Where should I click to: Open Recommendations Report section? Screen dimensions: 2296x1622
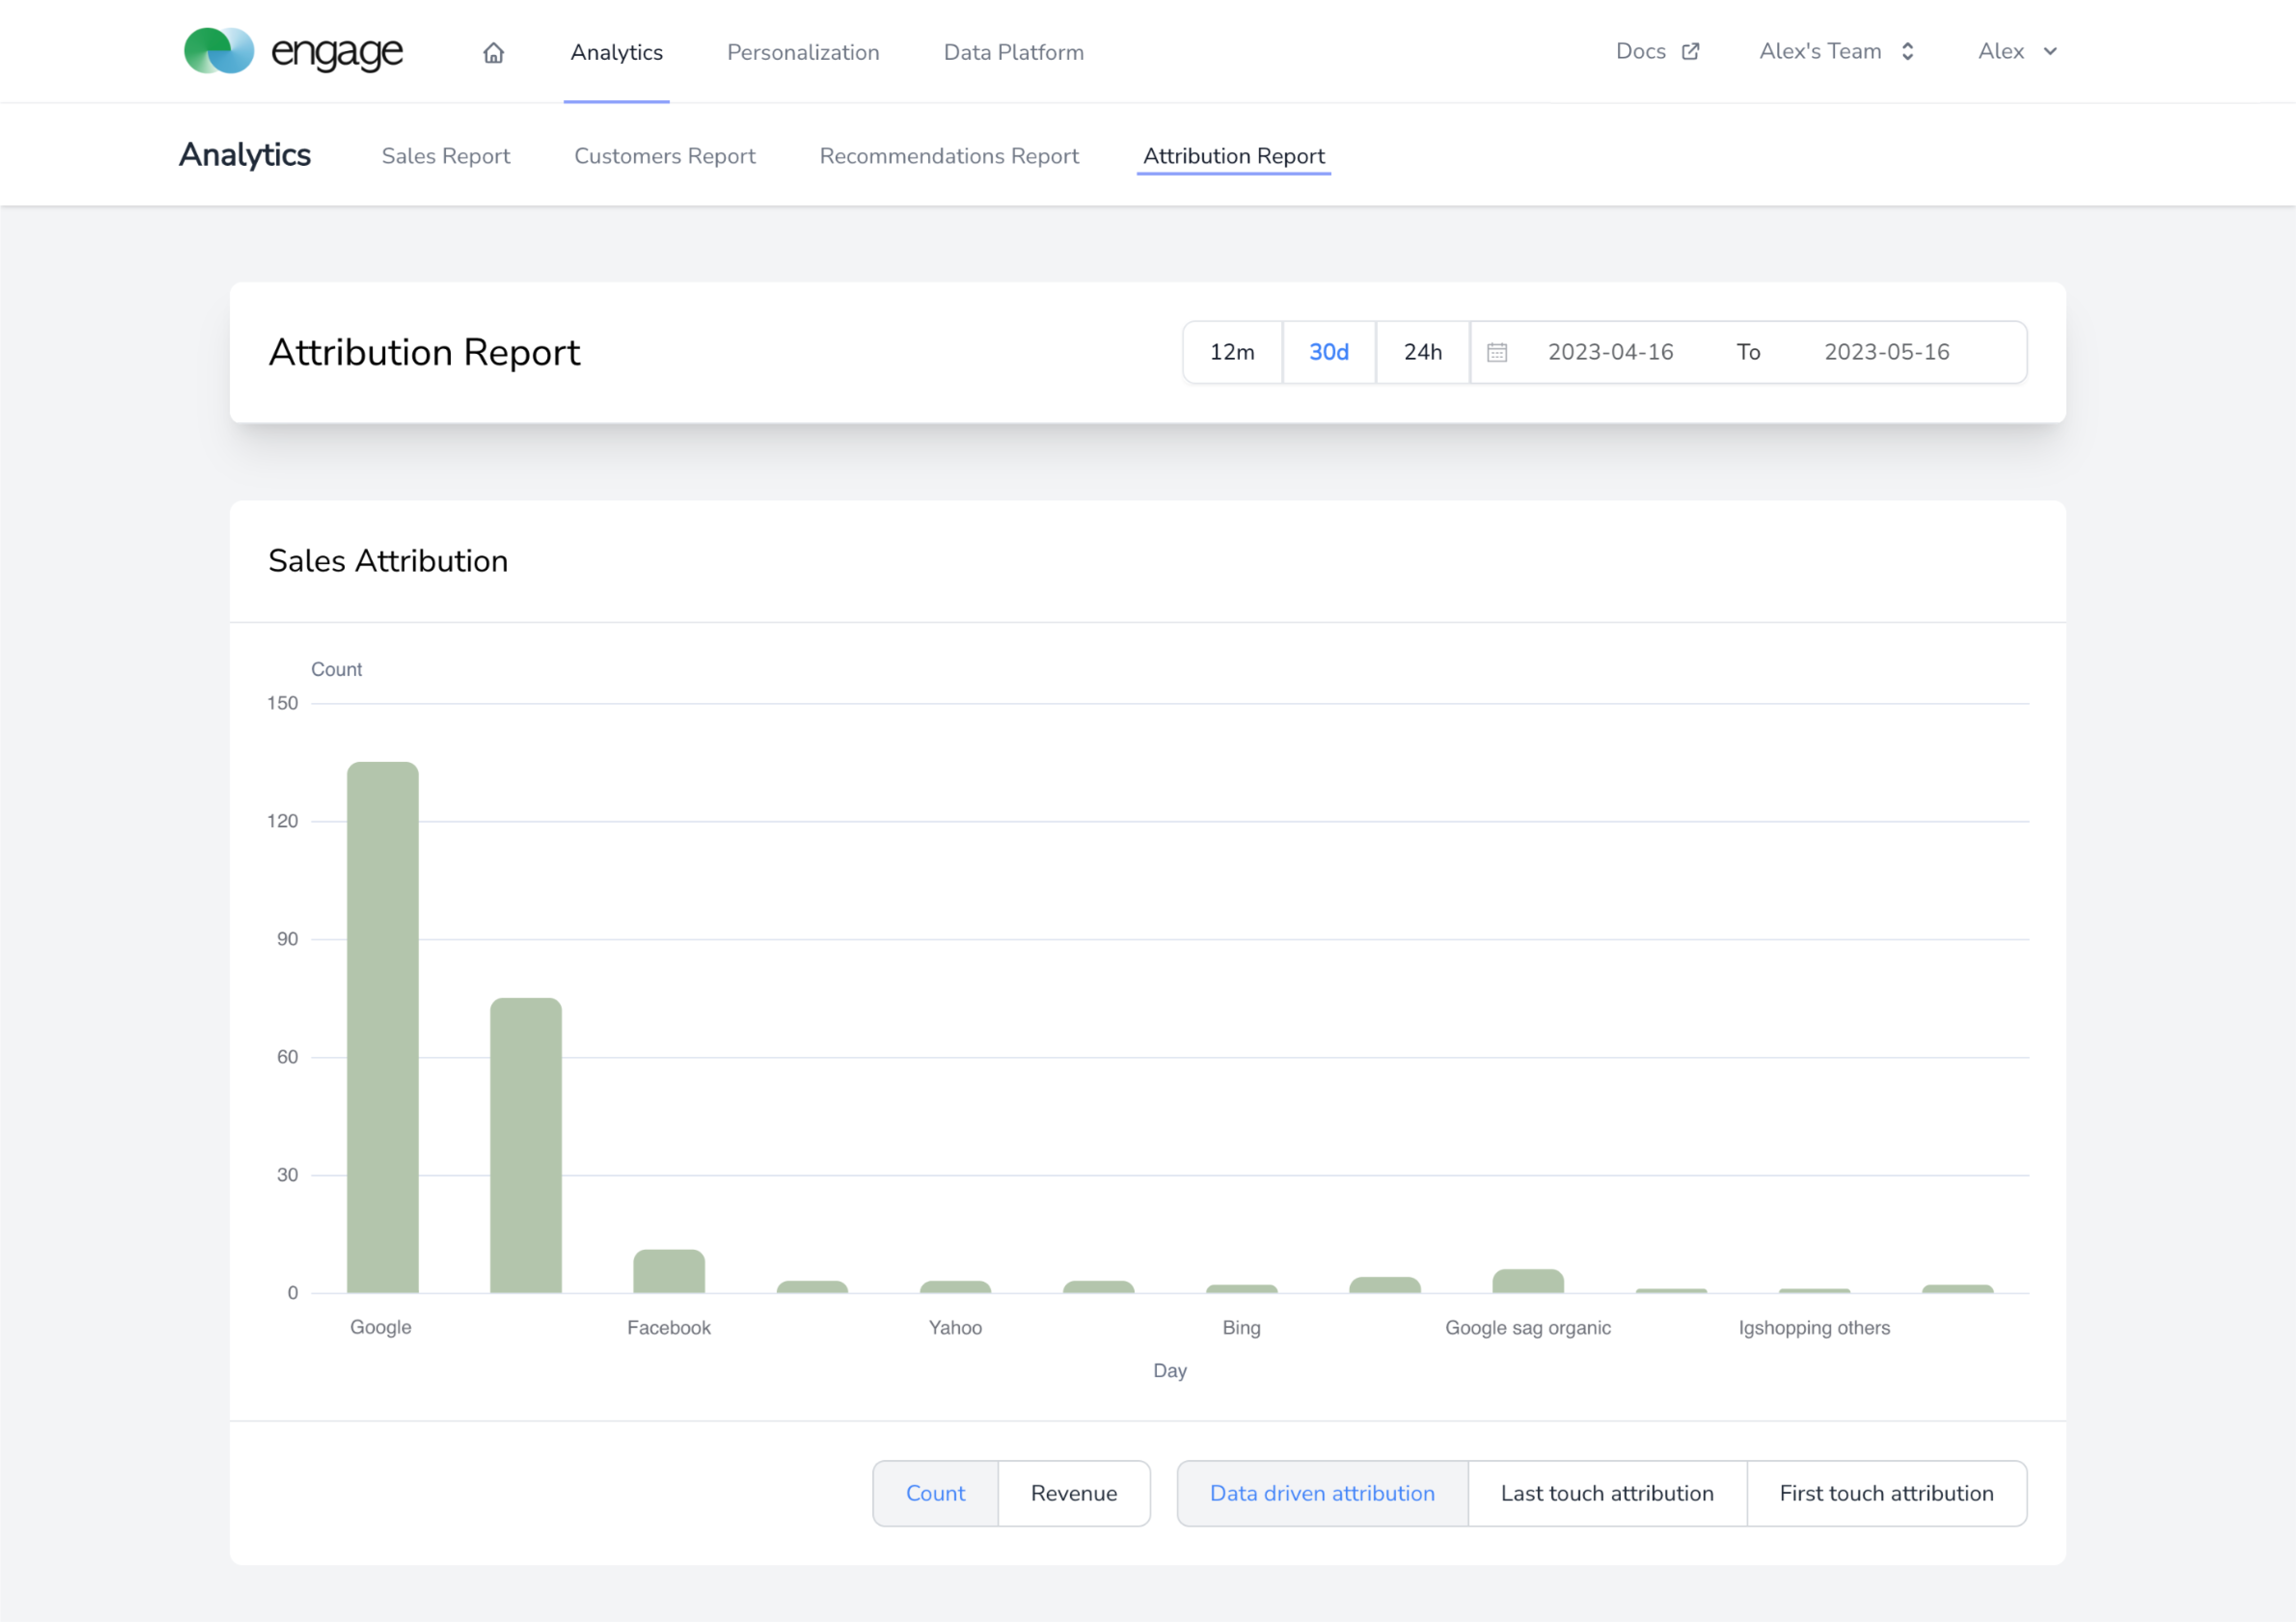pos(950,156)
